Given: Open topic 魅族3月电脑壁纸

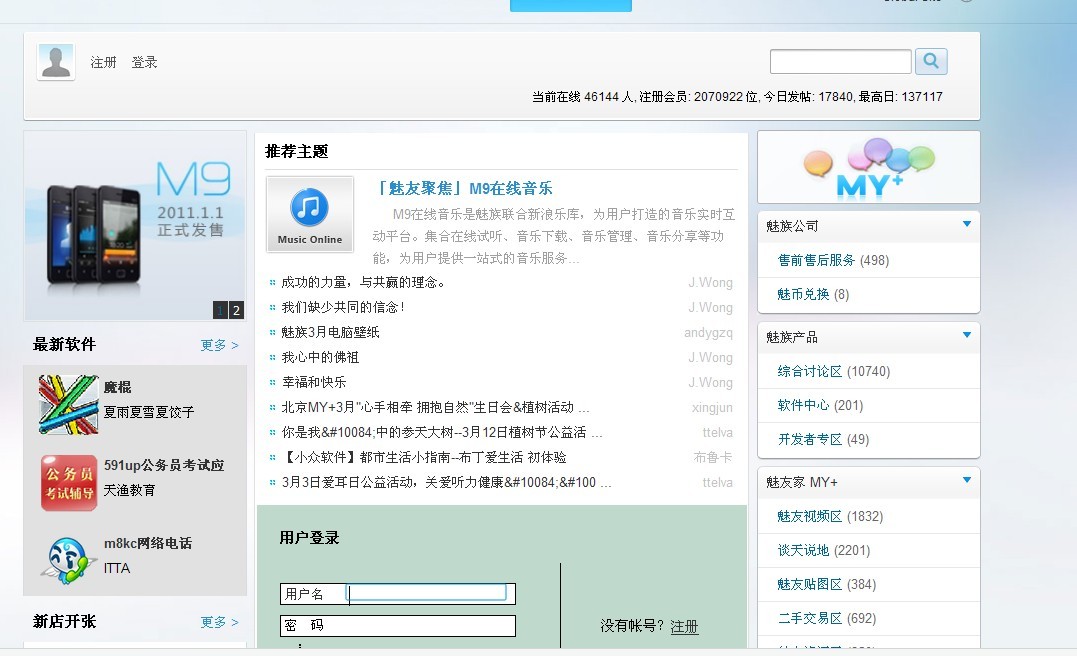Looking at the screenshot, I should [x=330, y=332].
